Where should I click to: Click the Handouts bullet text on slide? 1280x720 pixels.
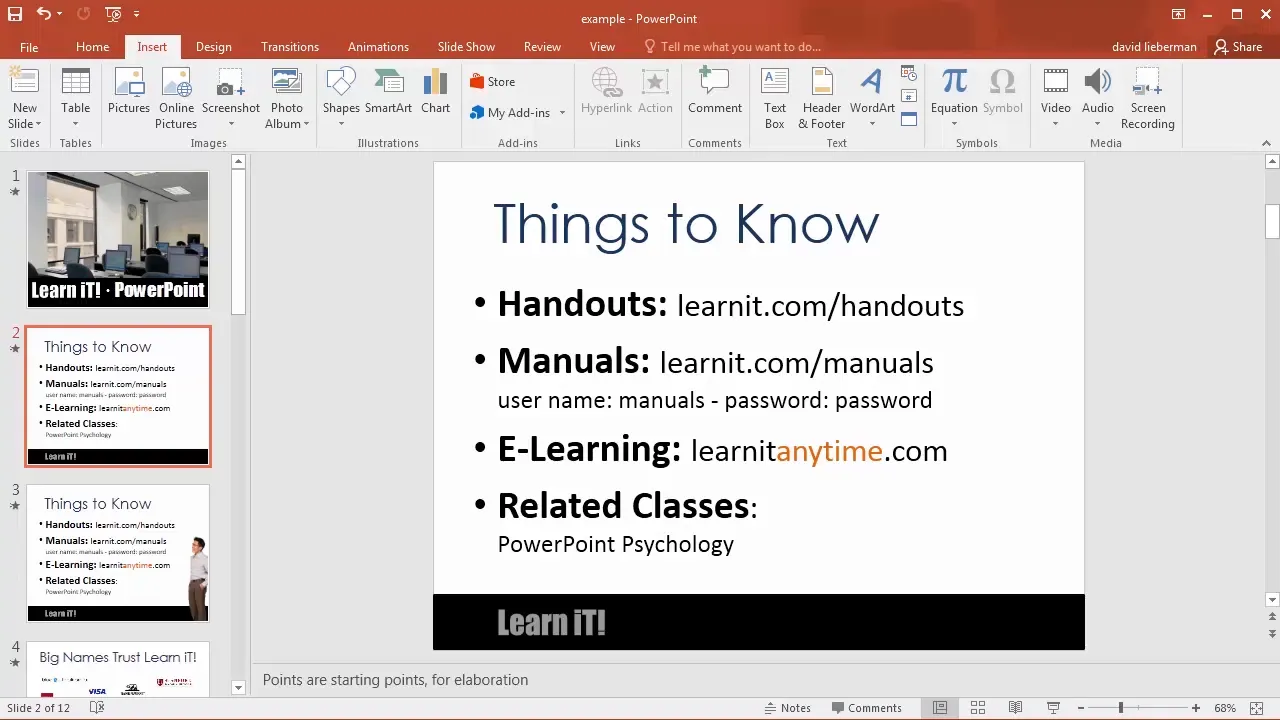[730, 304]
